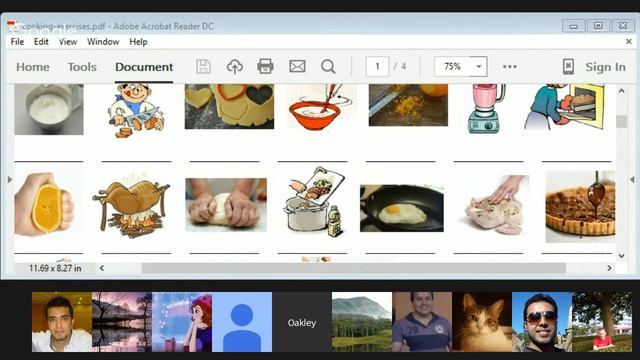This screenshot has width=640, height=360.
Task: Close the document with menu bar X
Action: [x=629, y=41]
